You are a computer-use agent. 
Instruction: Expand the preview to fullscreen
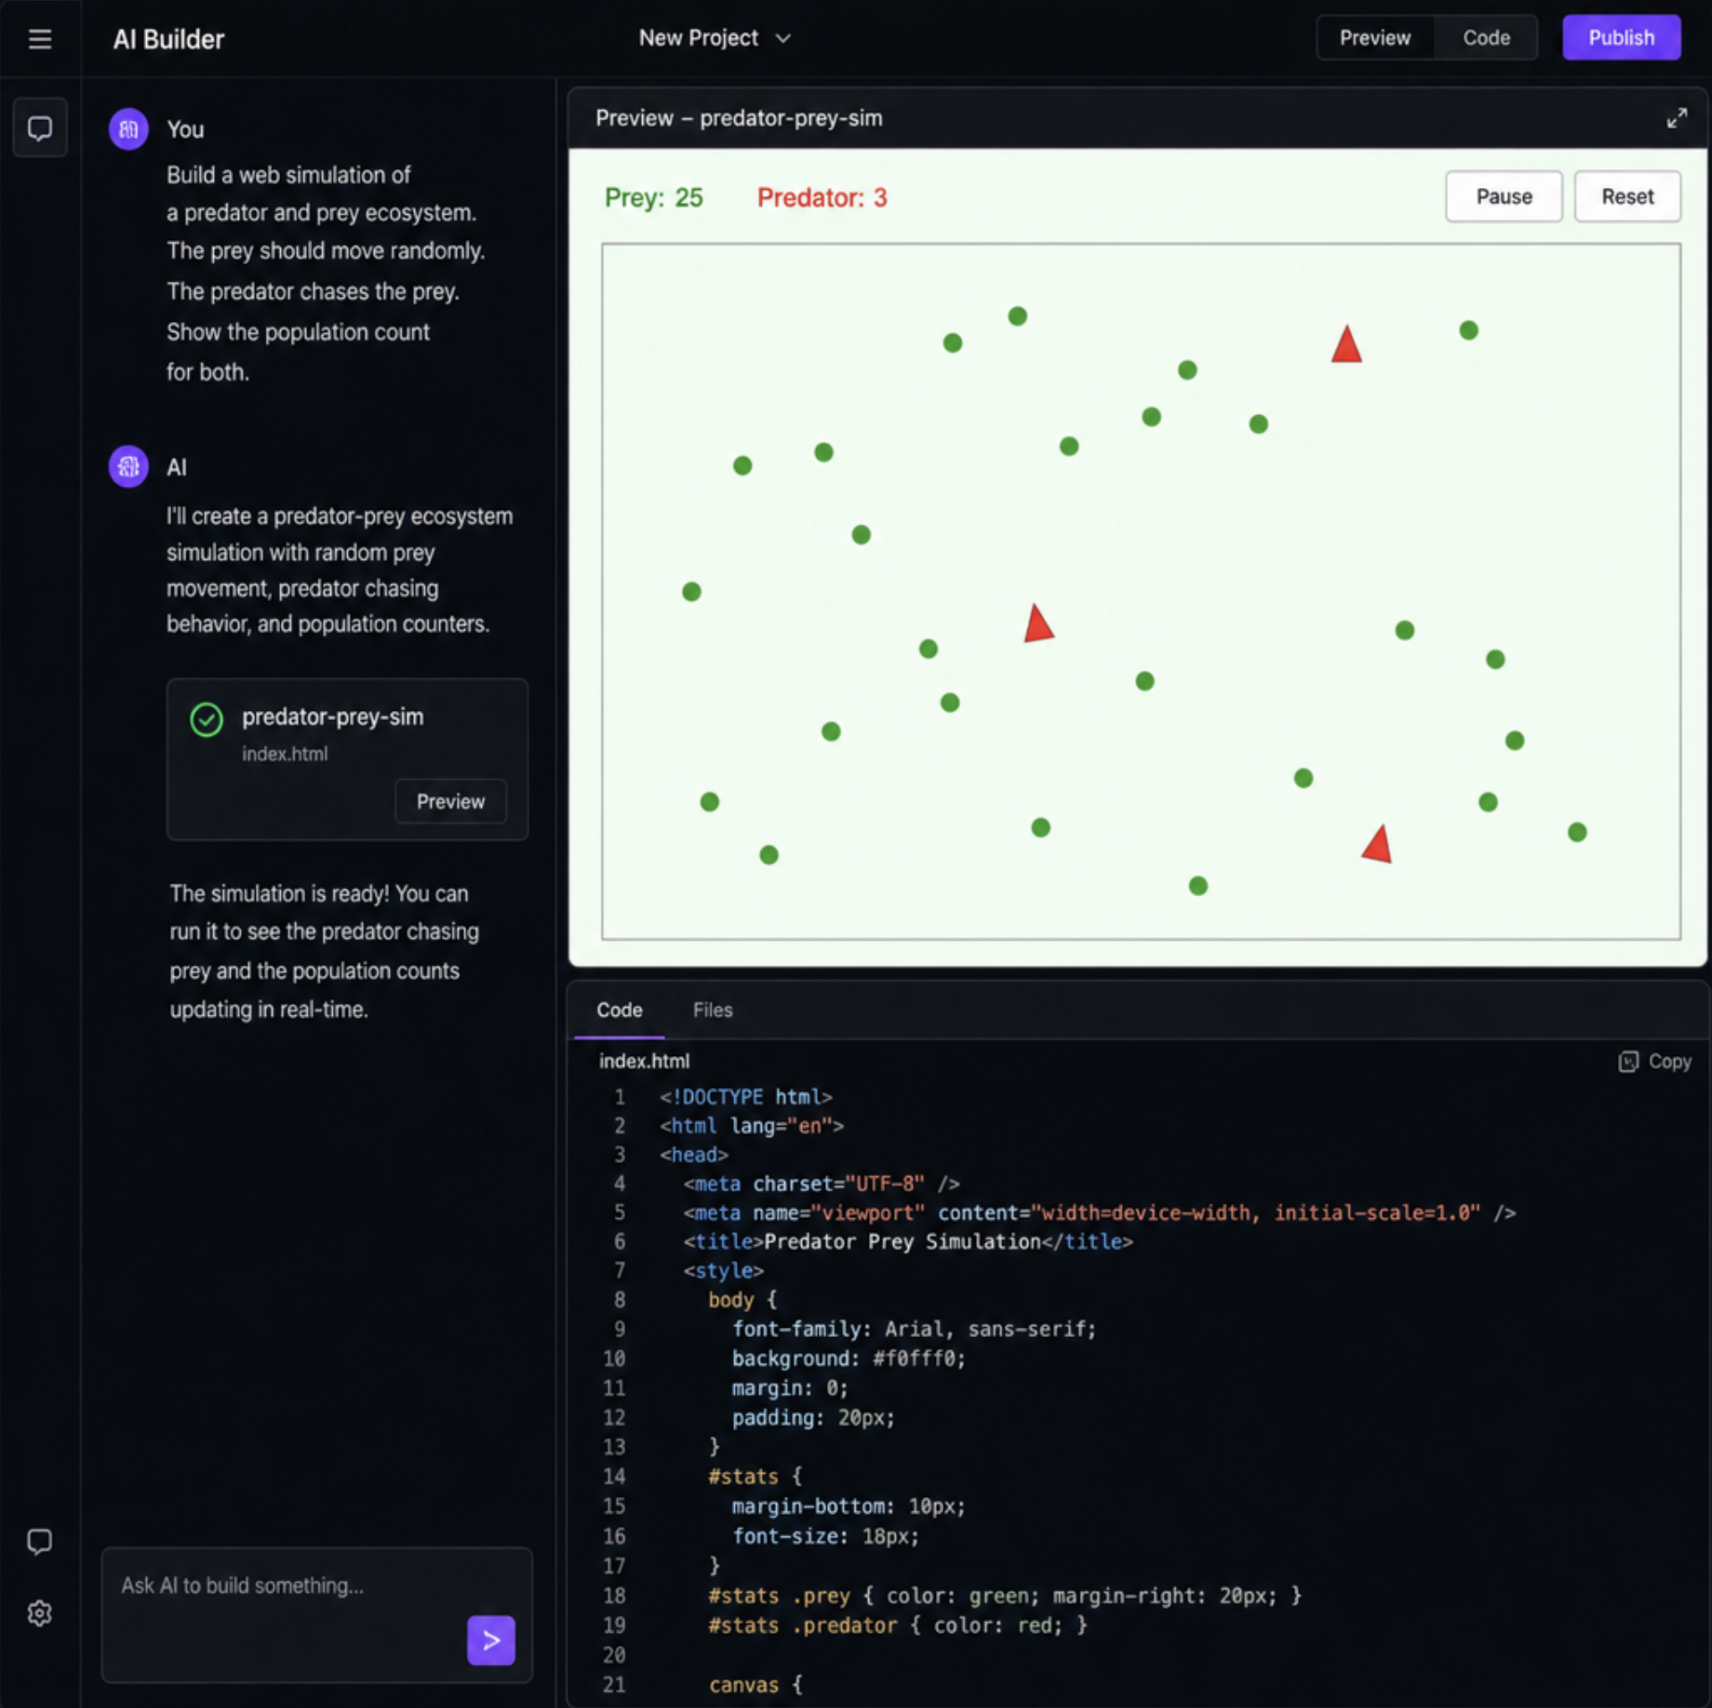pos(1677,118)
